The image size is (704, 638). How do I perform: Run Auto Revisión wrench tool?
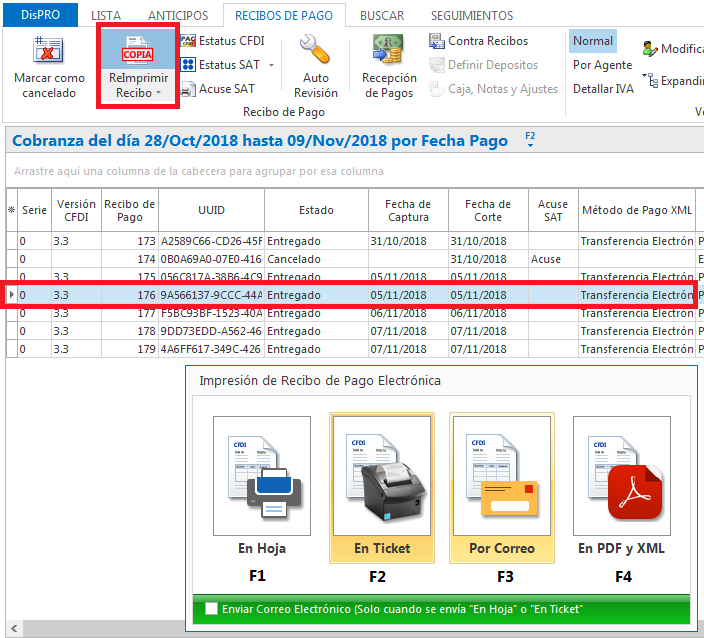tap(316, 50)
